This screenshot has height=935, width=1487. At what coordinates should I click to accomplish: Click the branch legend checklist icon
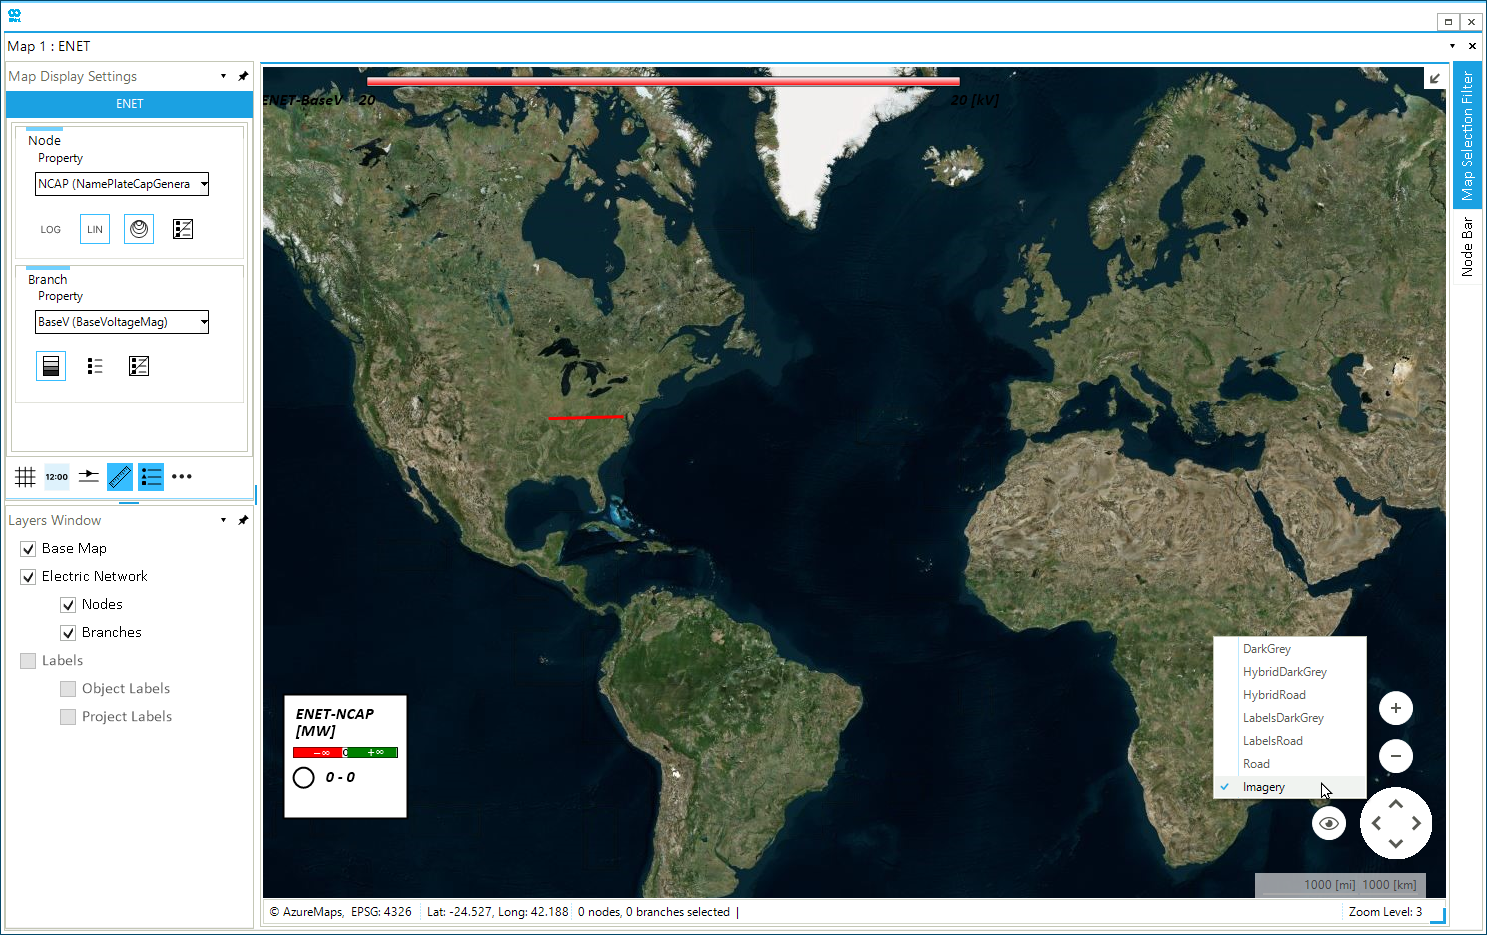[x=139, y=366]
